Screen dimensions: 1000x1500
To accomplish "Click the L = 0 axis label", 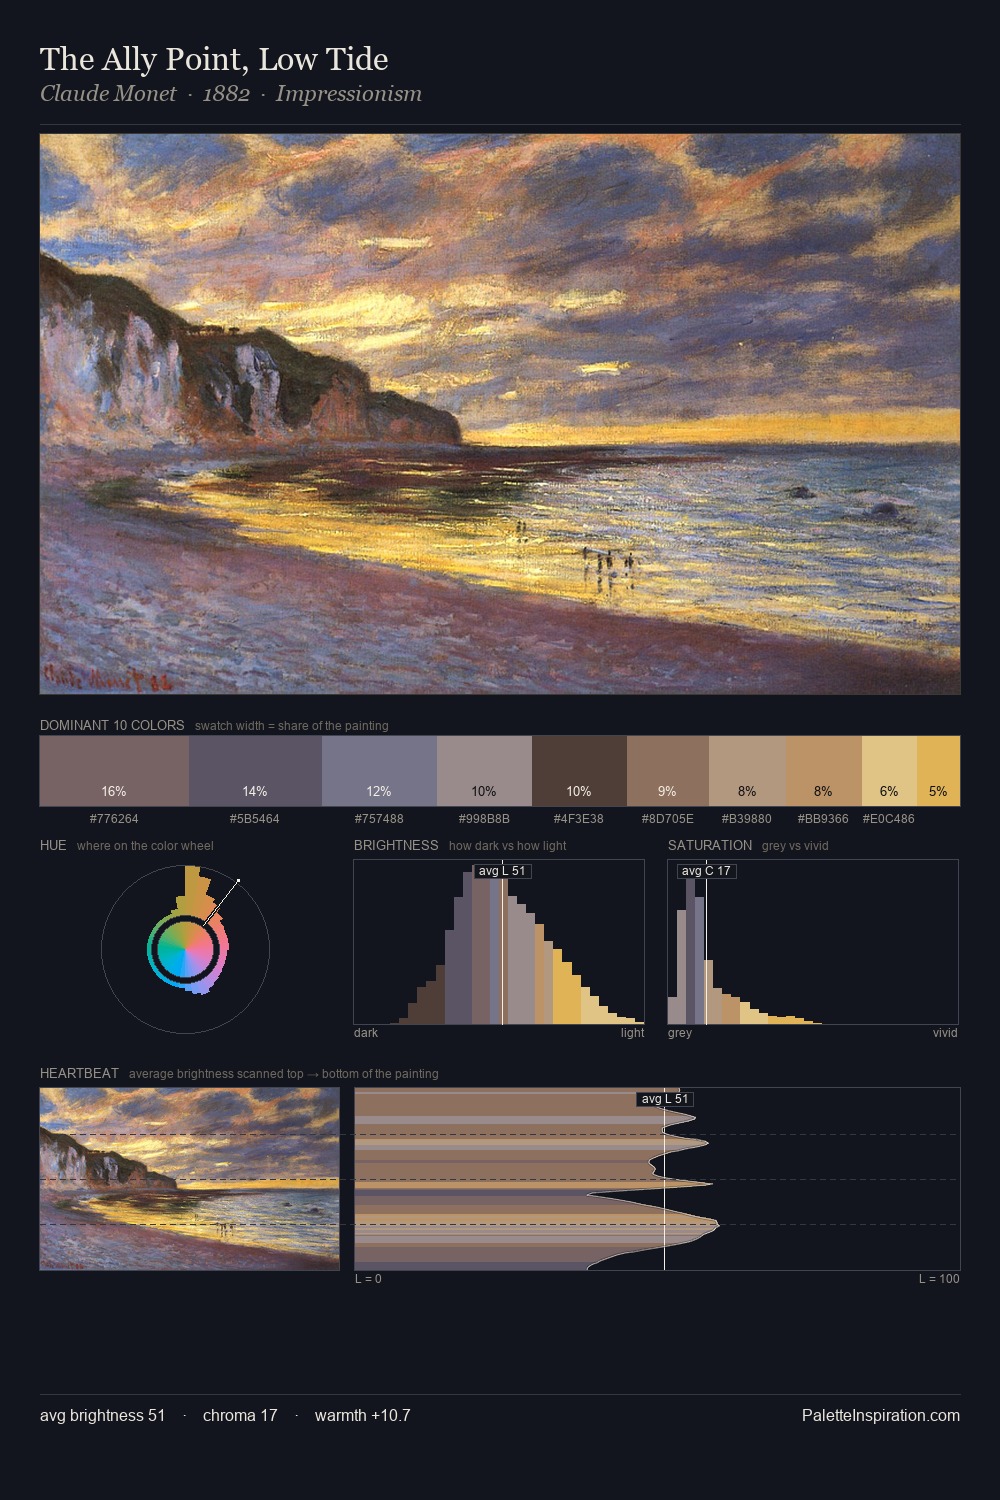I will point(368,1279).
